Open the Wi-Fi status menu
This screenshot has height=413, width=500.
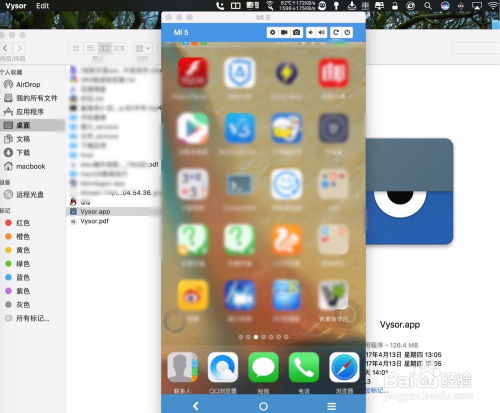click(x=493, y=6)
